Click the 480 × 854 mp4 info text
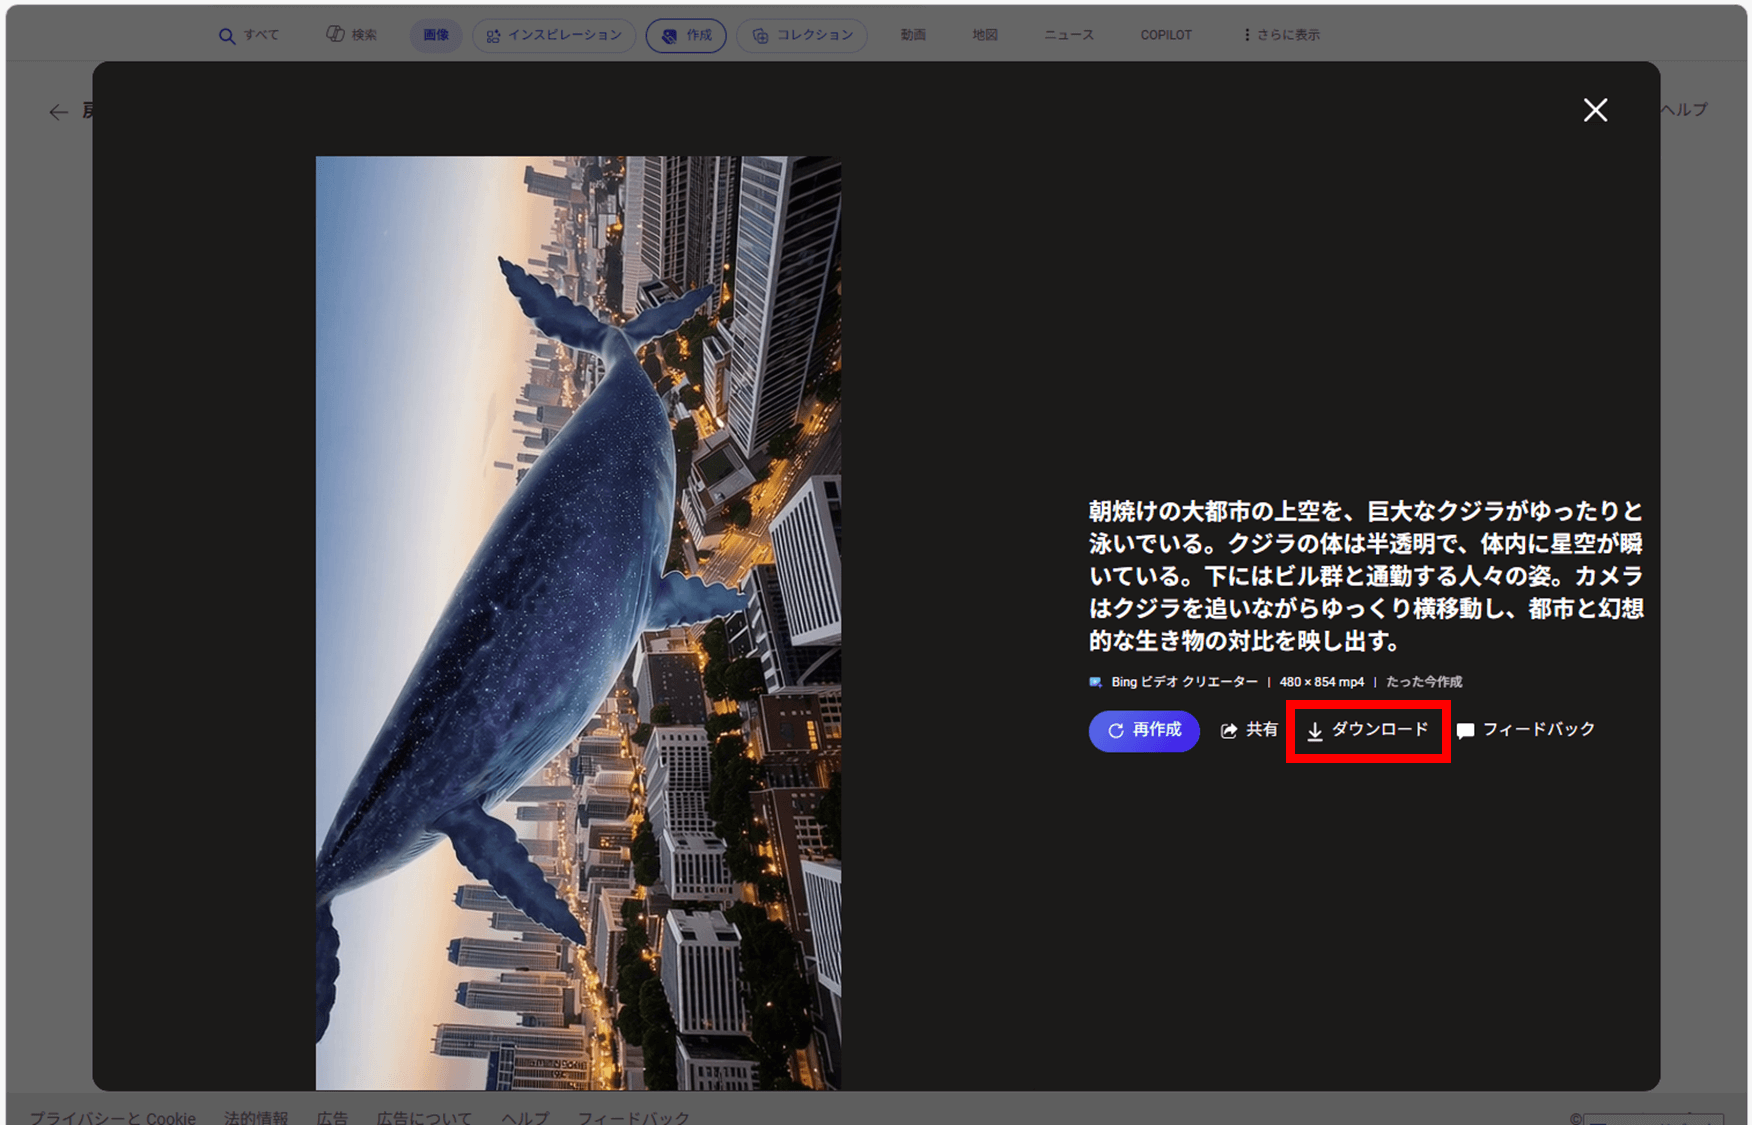1752x1125 pixels. pos(1321,682)
